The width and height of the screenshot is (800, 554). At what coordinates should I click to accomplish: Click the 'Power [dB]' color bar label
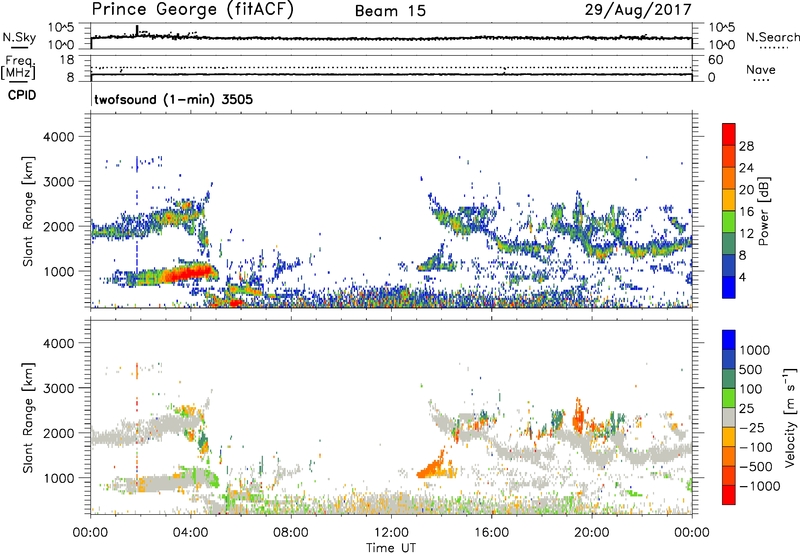763,211
